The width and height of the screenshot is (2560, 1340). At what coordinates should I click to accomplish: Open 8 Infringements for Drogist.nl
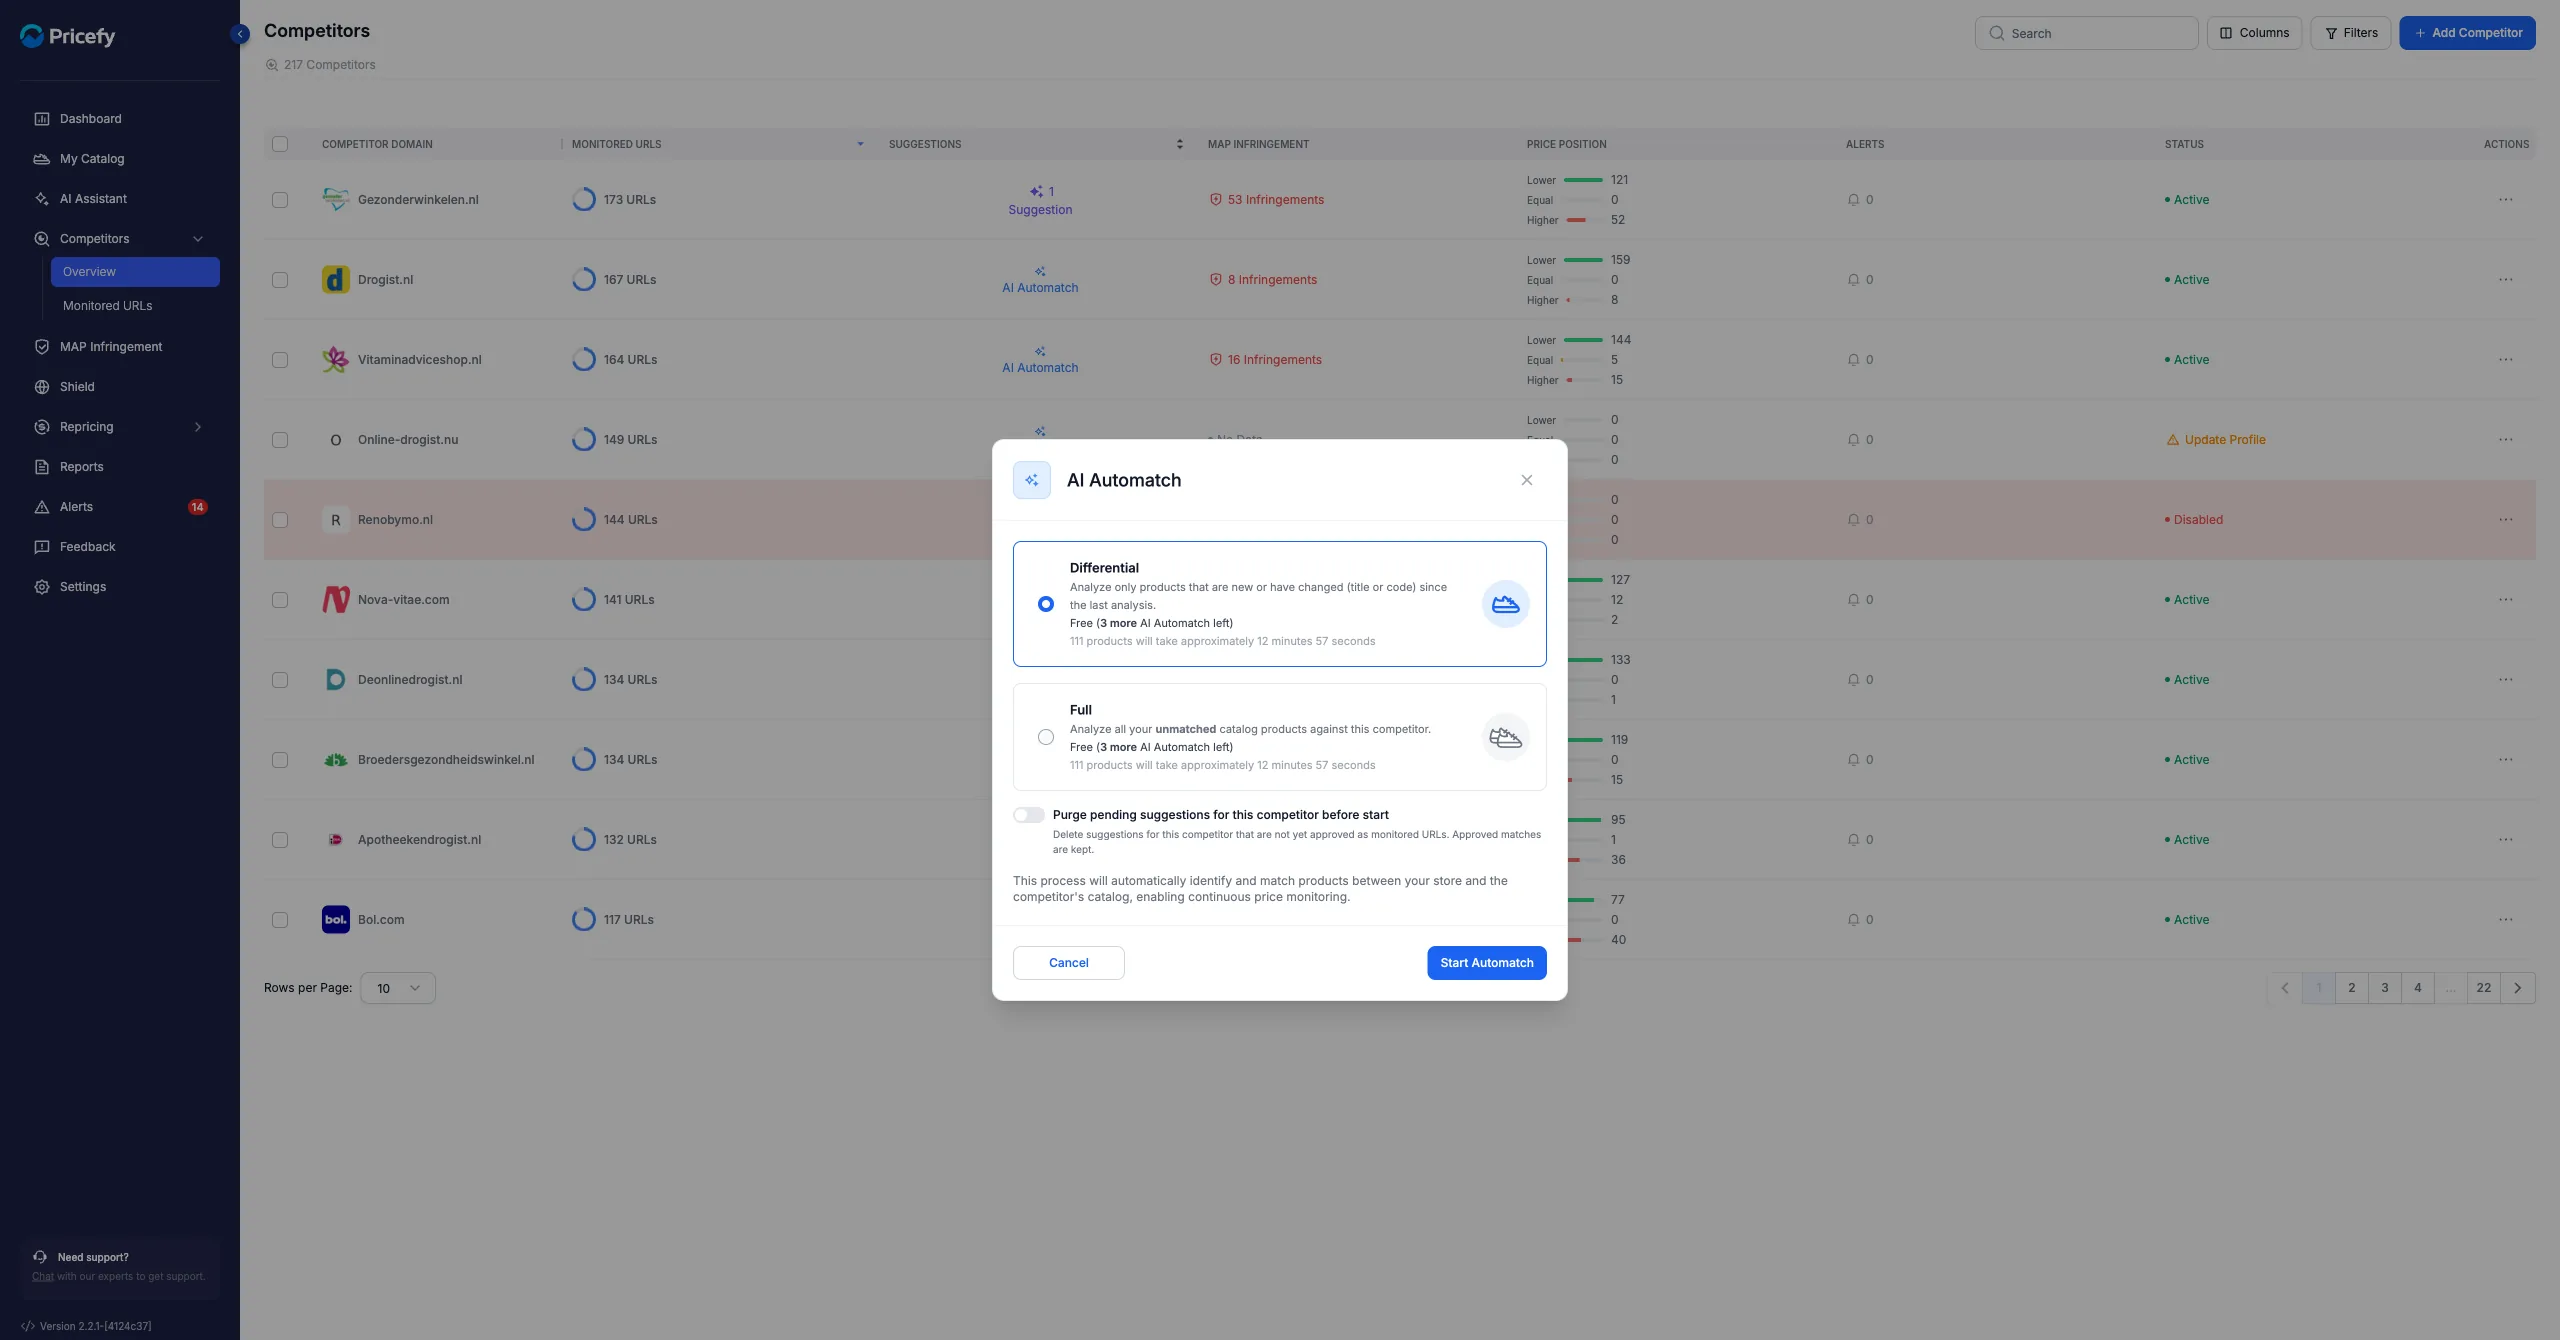pyautogui.click(x=1263, y=280)
